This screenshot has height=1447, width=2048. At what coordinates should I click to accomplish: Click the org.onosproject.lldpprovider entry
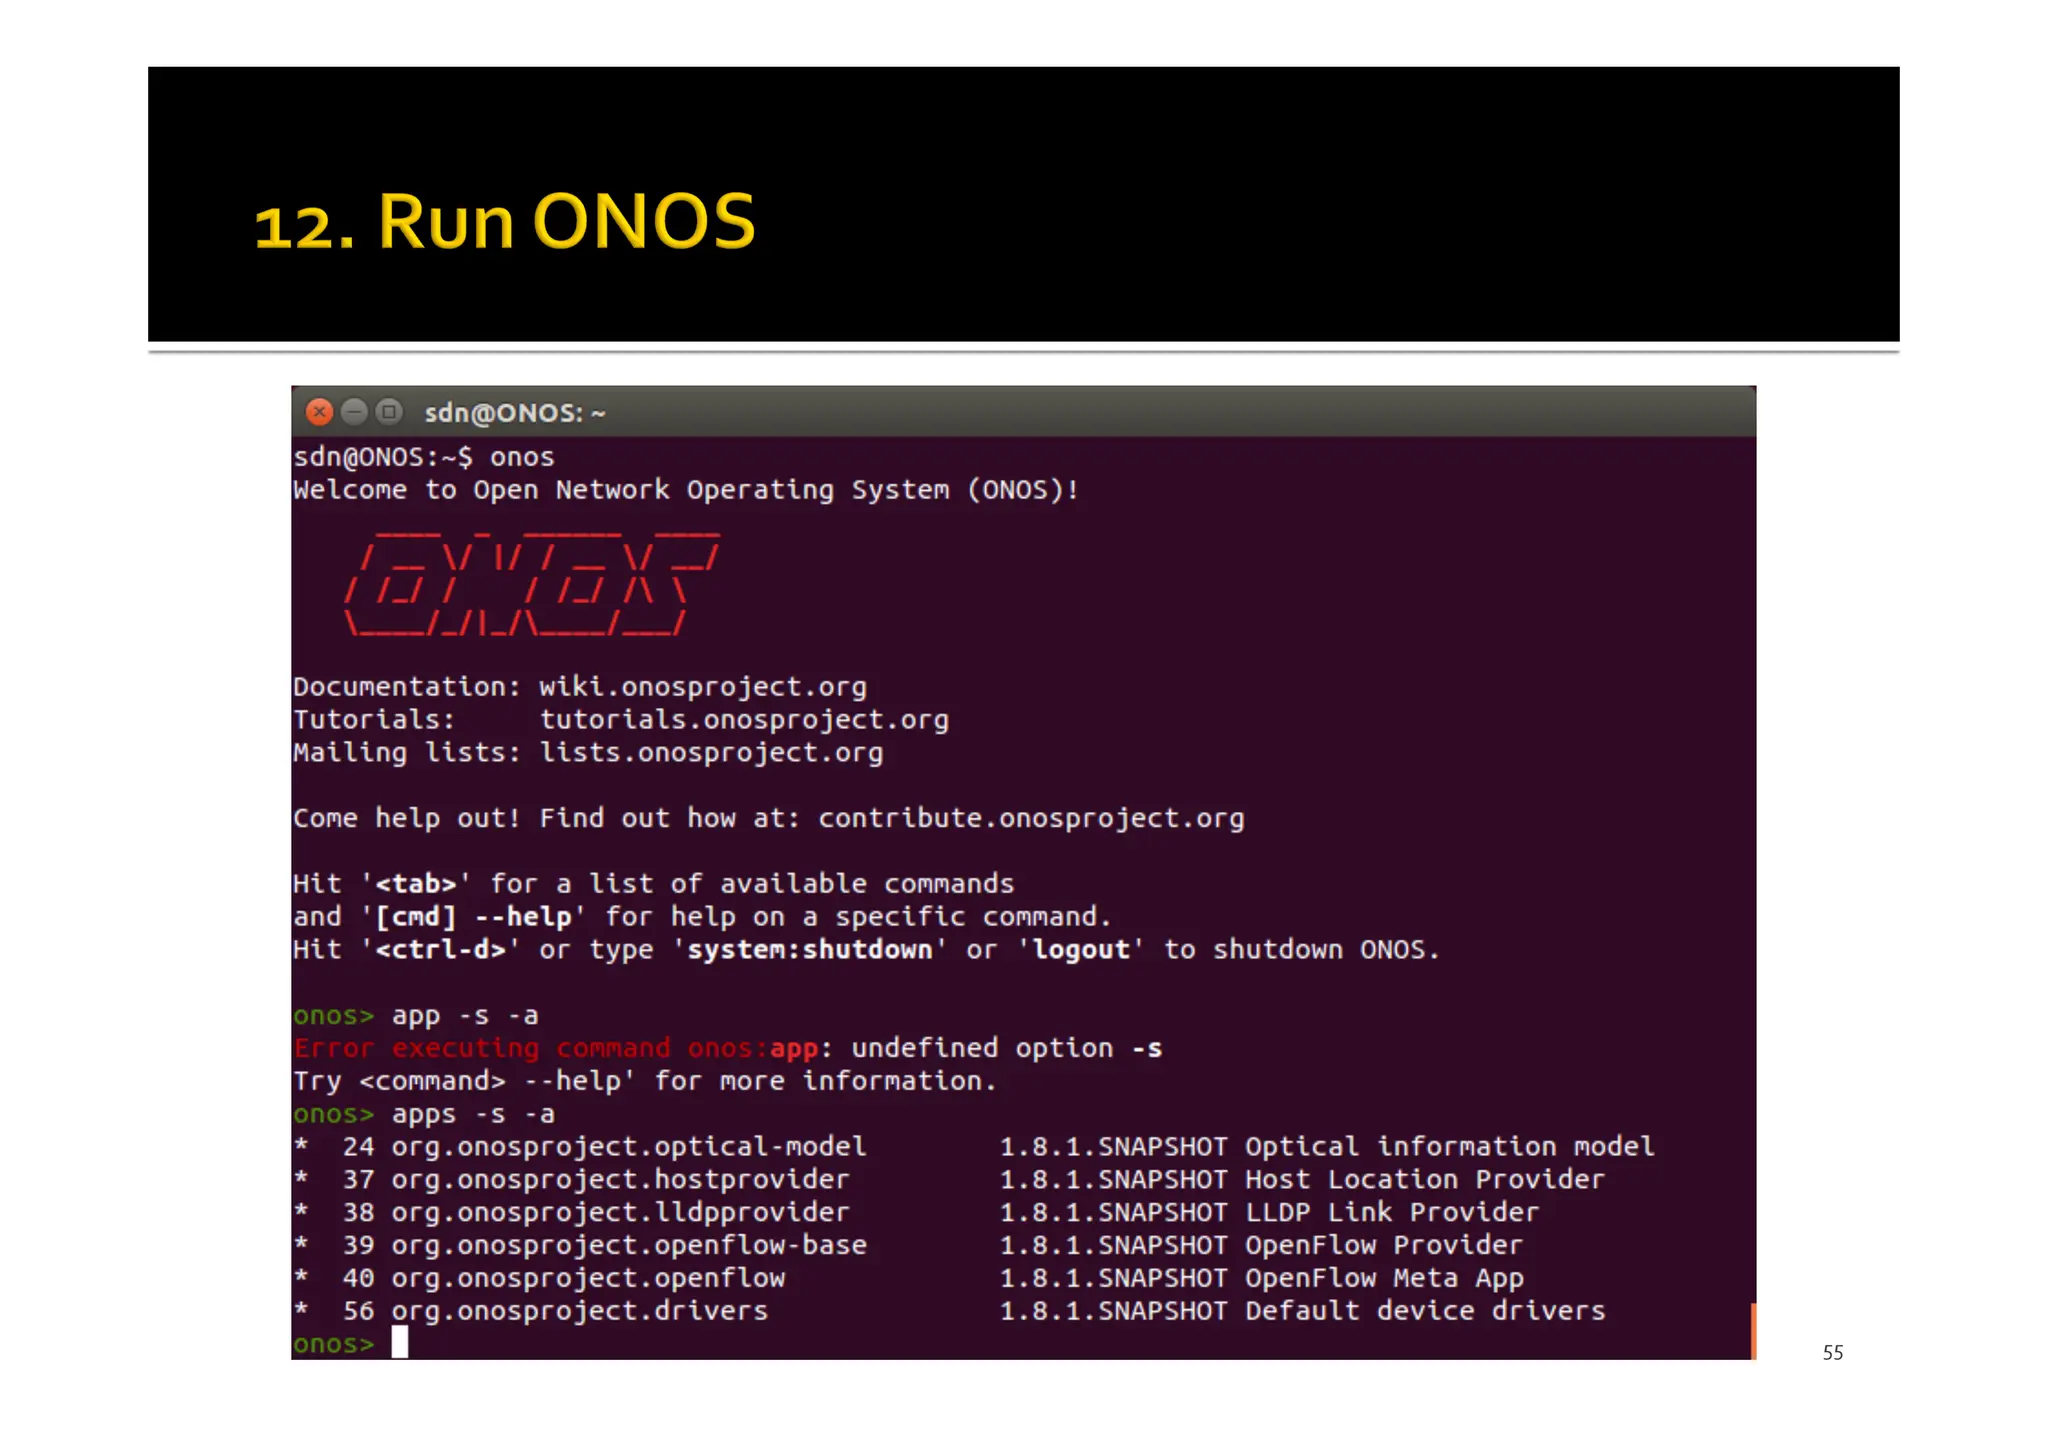coord(620,1213)
